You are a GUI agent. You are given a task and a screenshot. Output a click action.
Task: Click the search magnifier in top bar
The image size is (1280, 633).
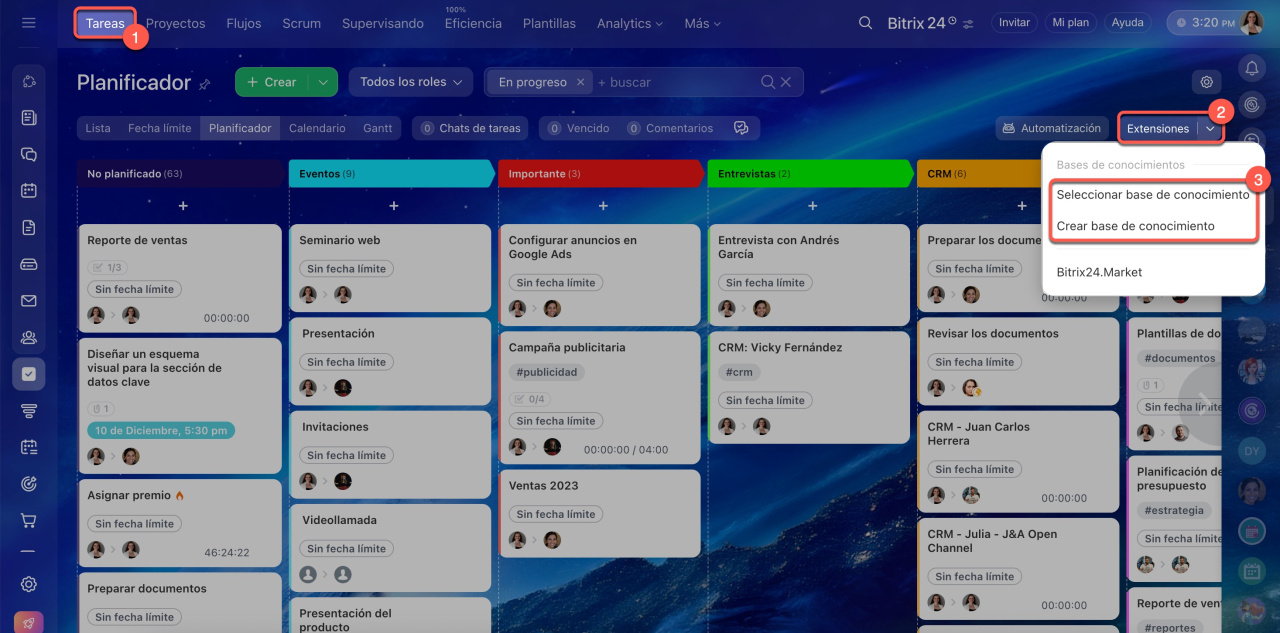pos(865,22)
